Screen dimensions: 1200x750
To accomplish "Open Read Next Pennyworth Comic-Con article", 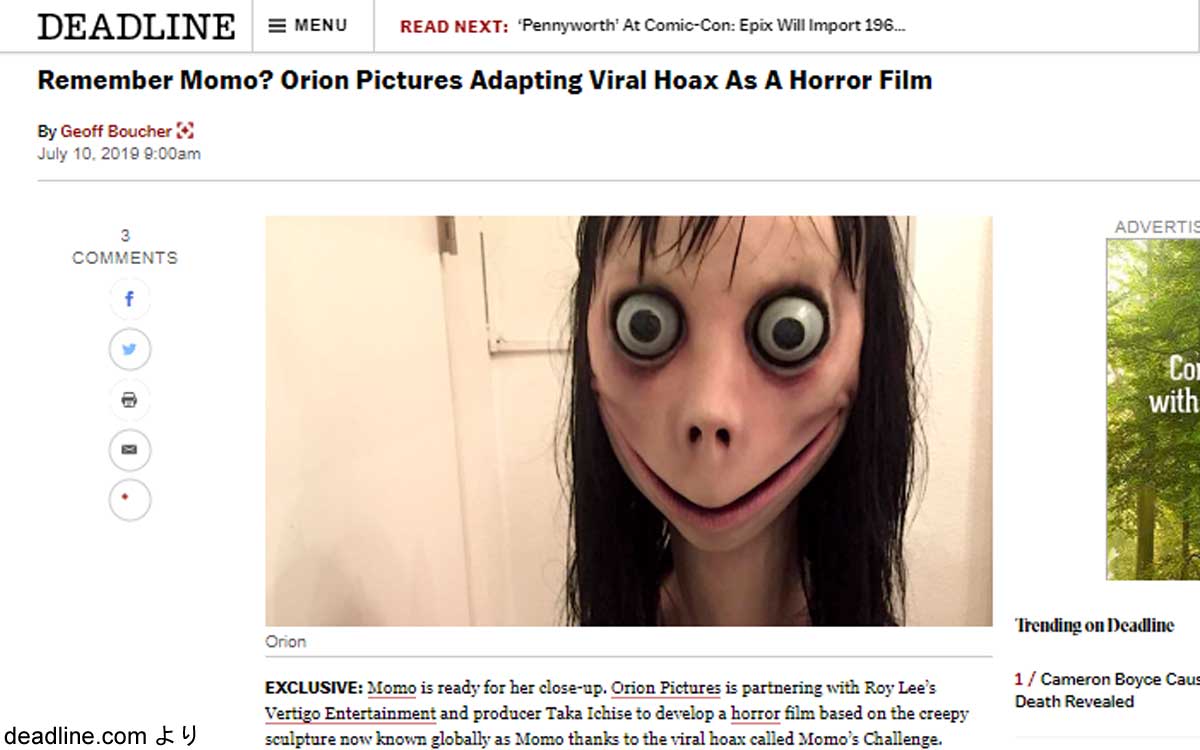I will [x=712, y=26].
